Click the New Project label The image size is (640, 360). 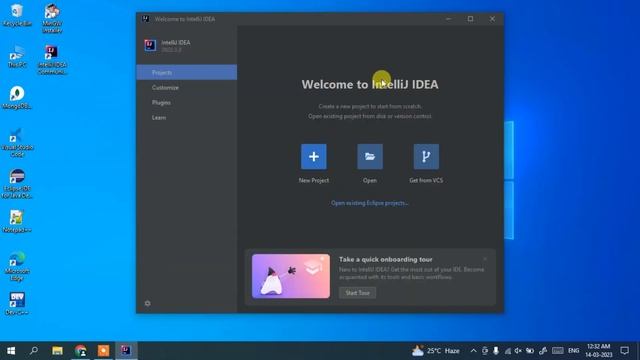[313, 180]
